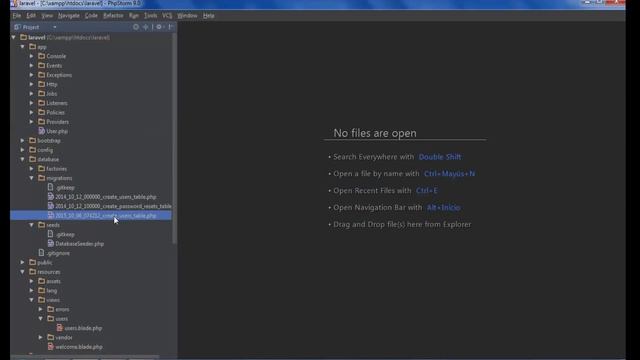
Task: Collapse the database folder
Action: point(23,159)
